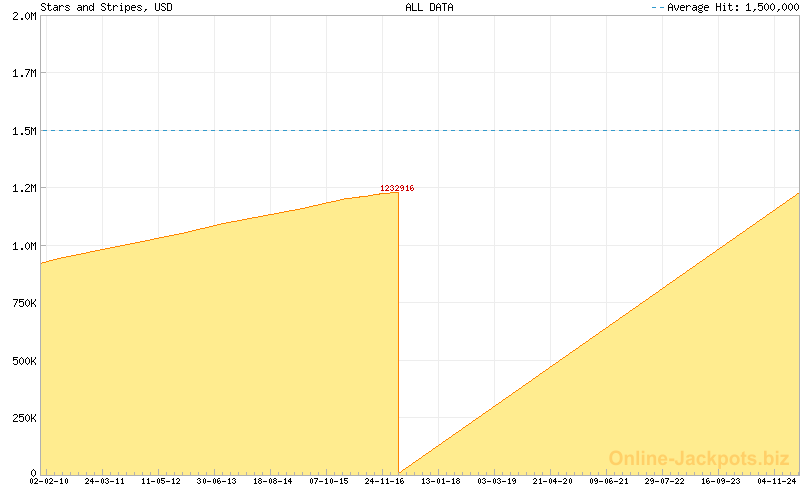Click the Online-Jackpots.biz watermark
The width and height of the screenshot is (800, 490).
[693, 458]
